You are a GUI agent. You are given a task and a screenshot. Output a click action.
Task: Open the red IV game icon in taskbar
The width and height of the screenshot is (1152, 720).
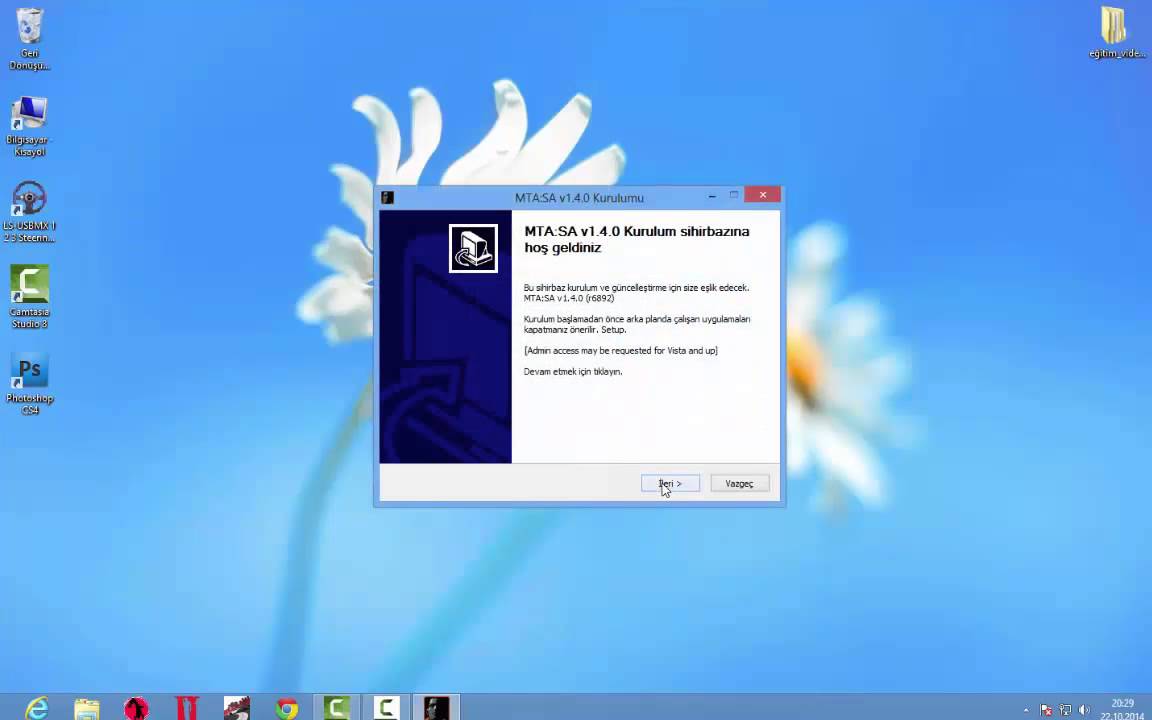pos(187,708)
